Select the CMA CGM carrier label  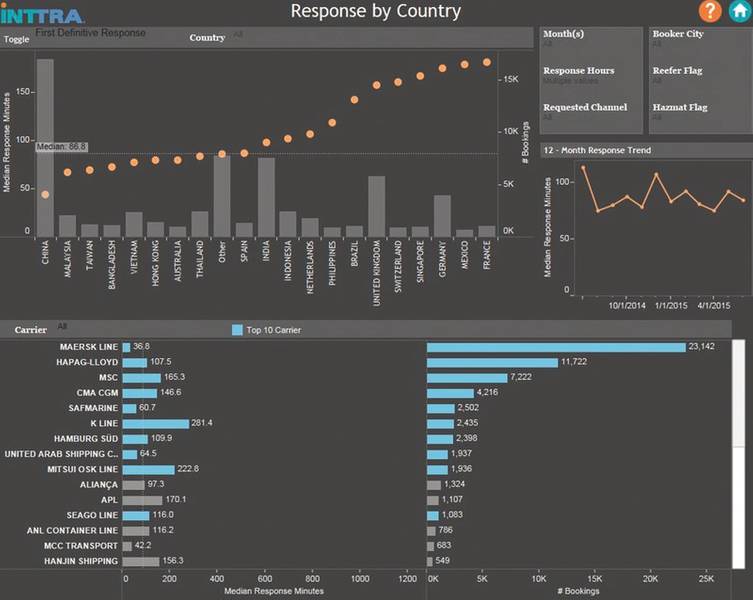97,393
